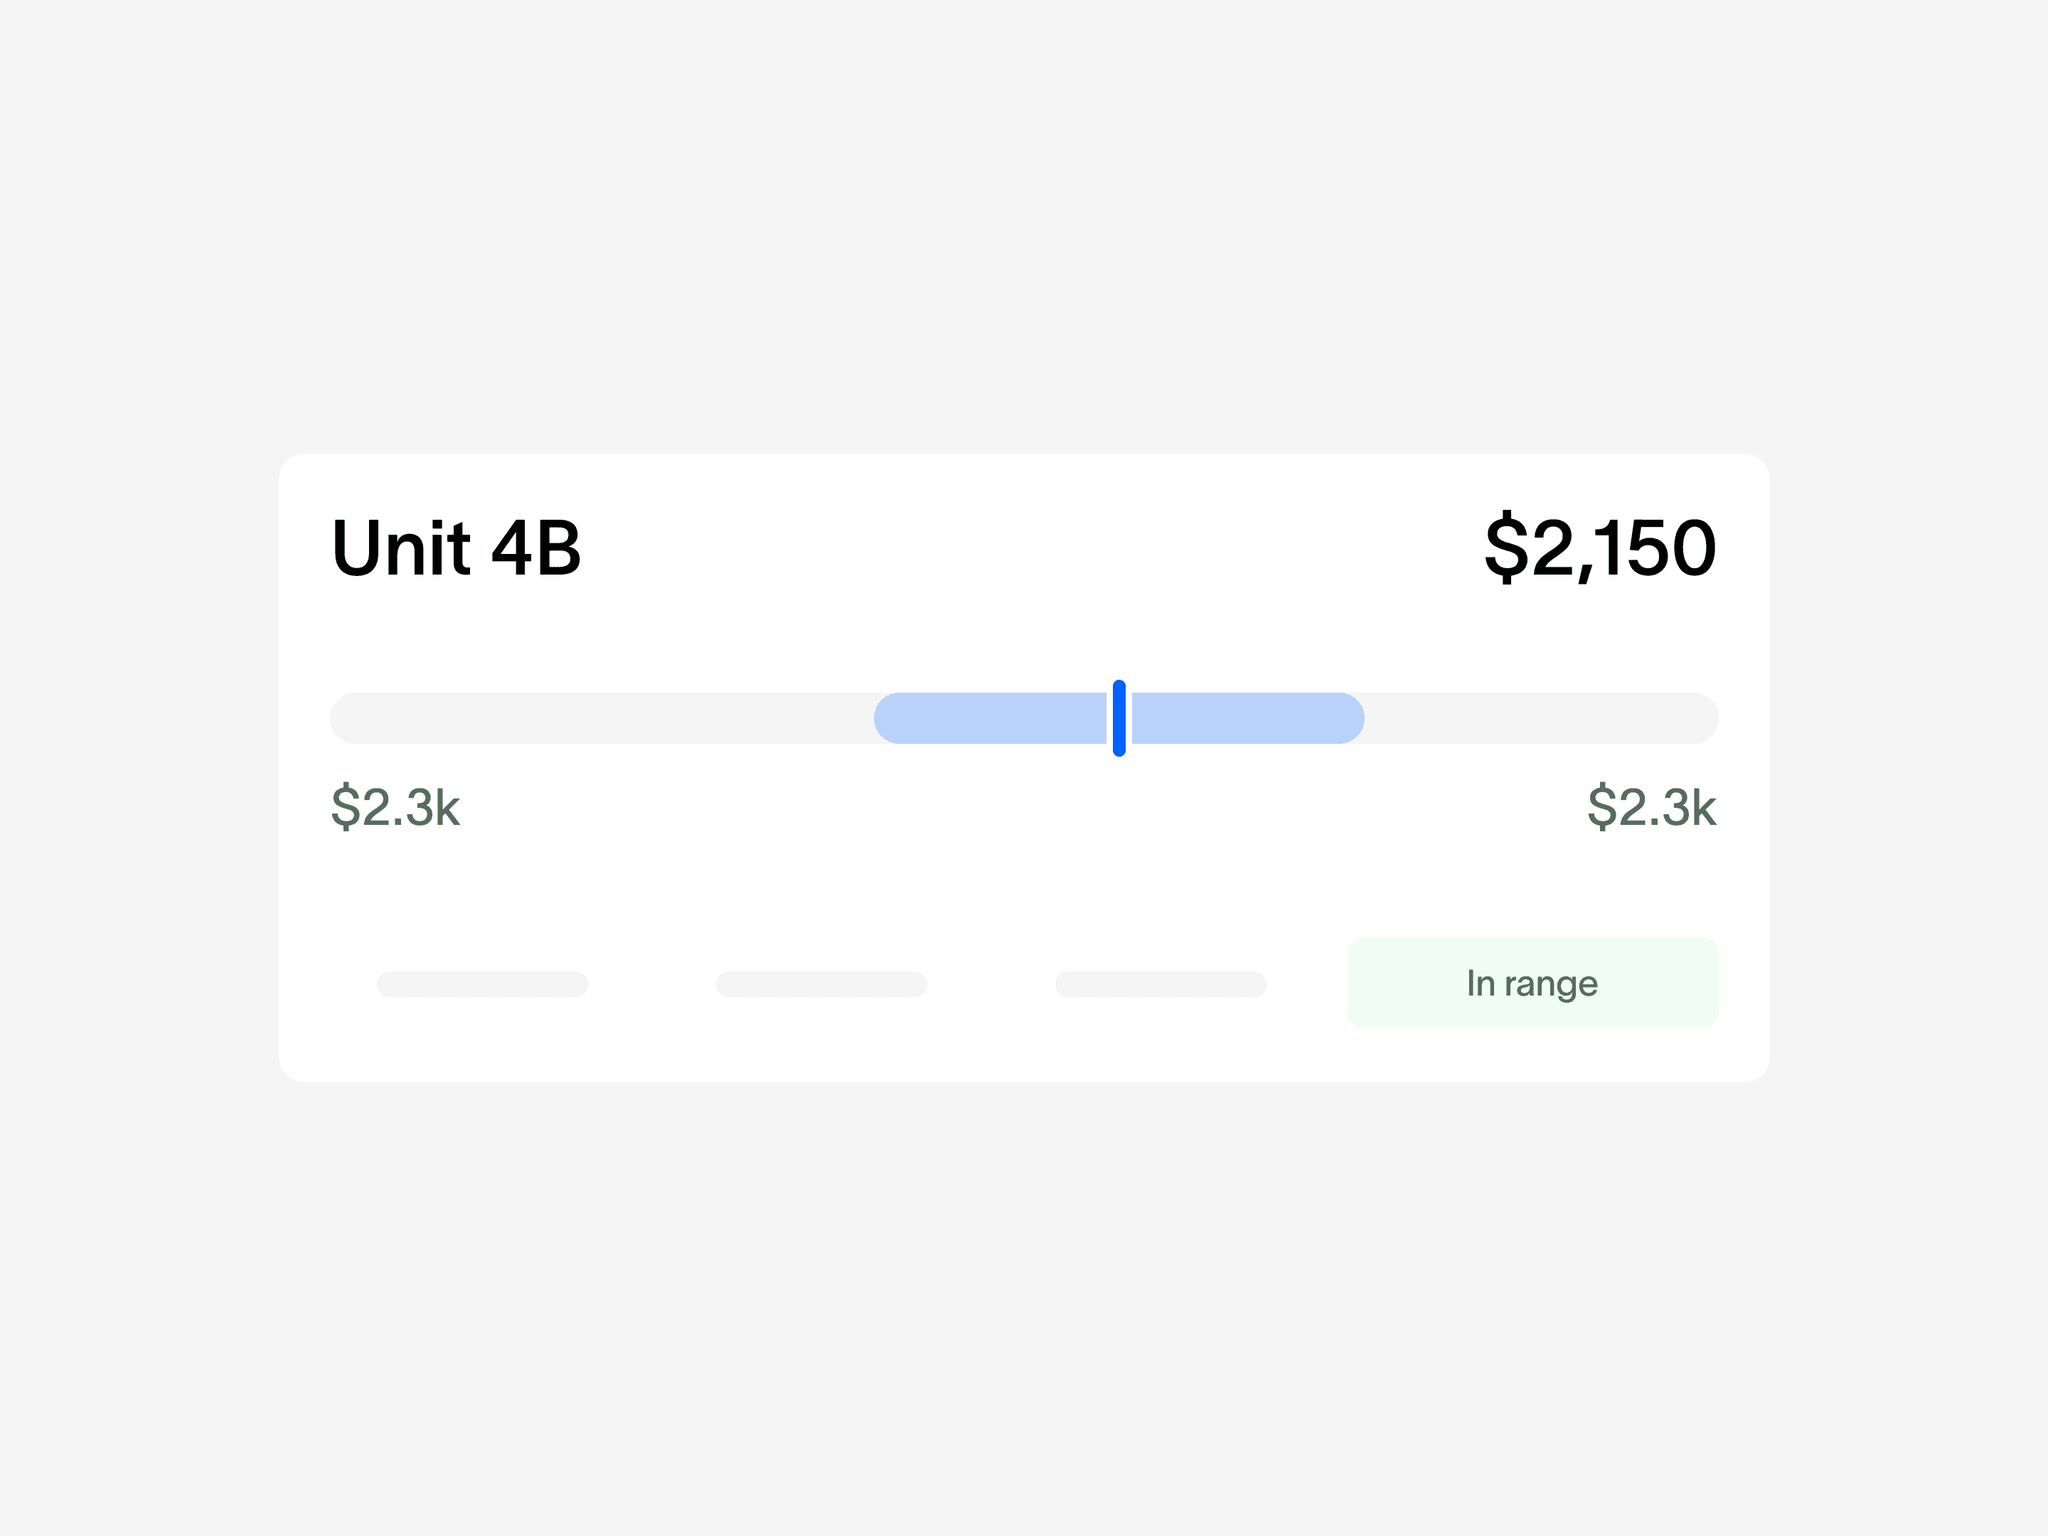
Task: Click the $2,150 price heading
Action: (x=1600, y=548)
